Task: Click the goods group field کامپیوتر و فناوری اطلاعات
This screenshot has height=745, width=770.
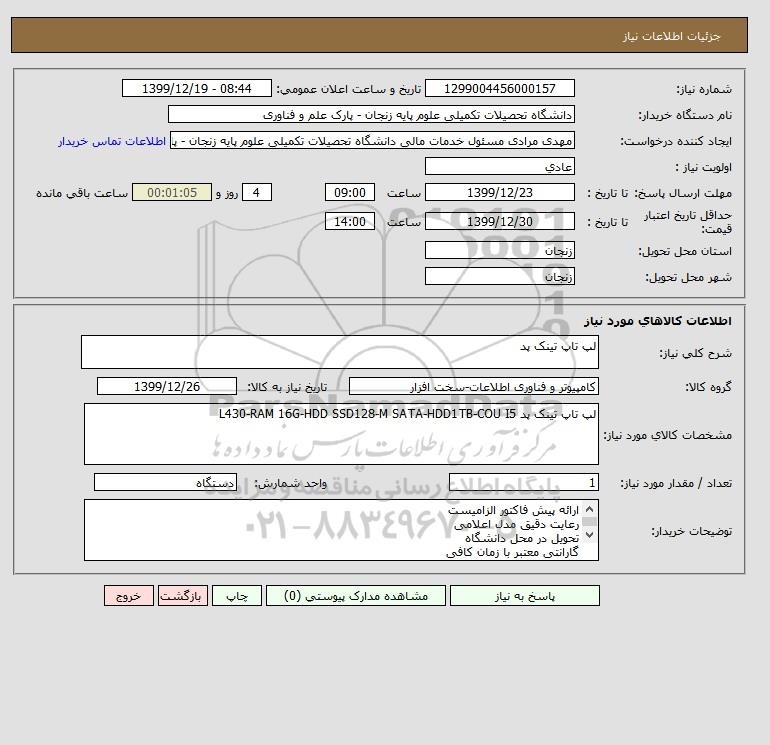Action: click(x=473, y=386)
